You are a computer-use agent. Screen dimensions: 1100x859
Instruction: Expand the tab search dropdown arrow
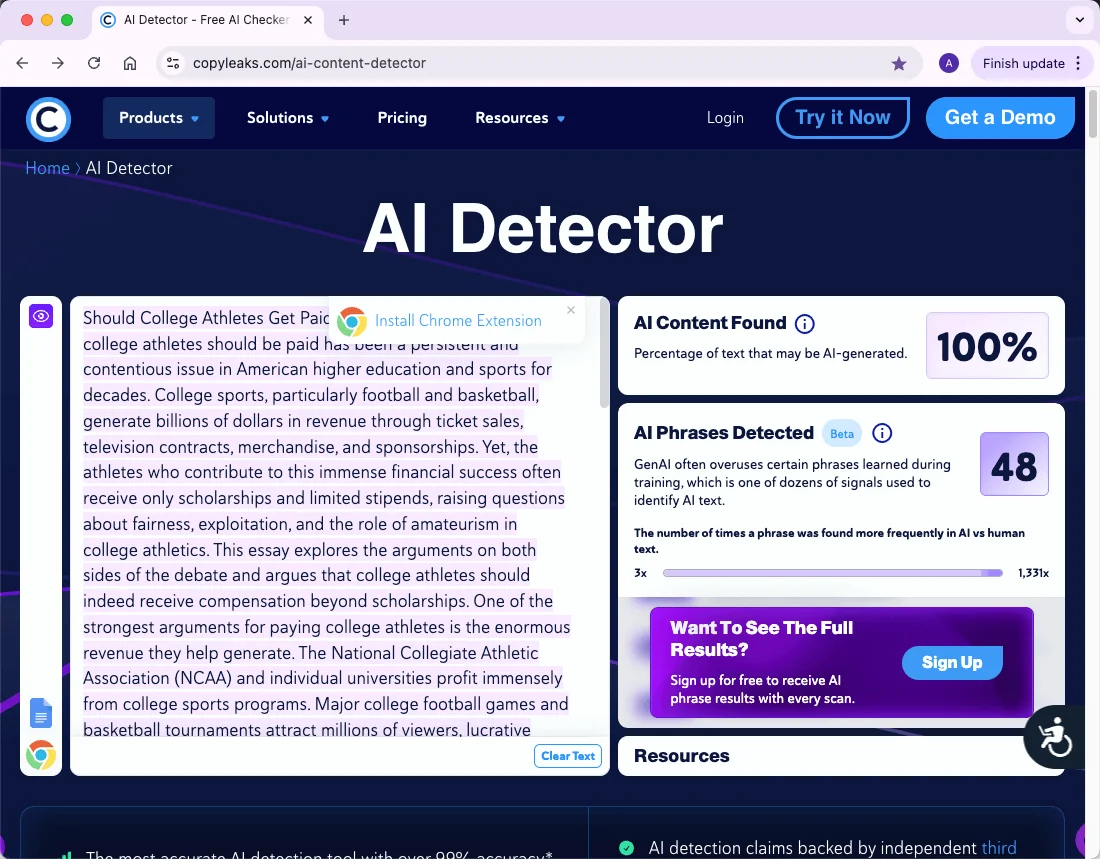pyautogui.click(x=1080, y=20)
